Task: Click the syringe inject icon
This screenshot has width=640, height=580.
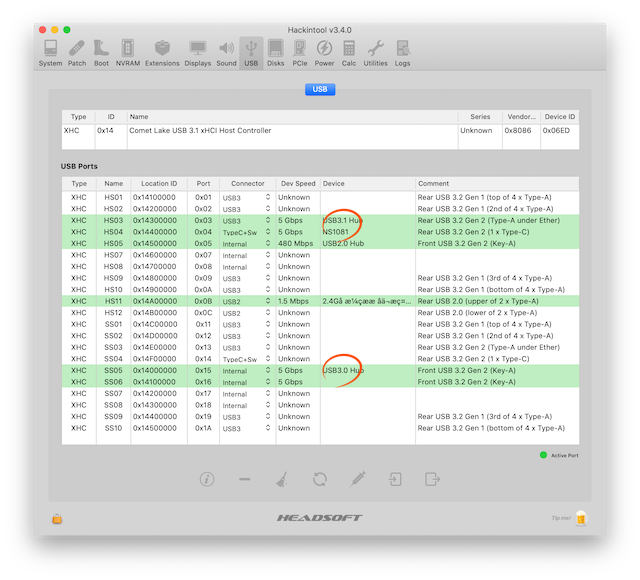Action: (x=358, y=479)
